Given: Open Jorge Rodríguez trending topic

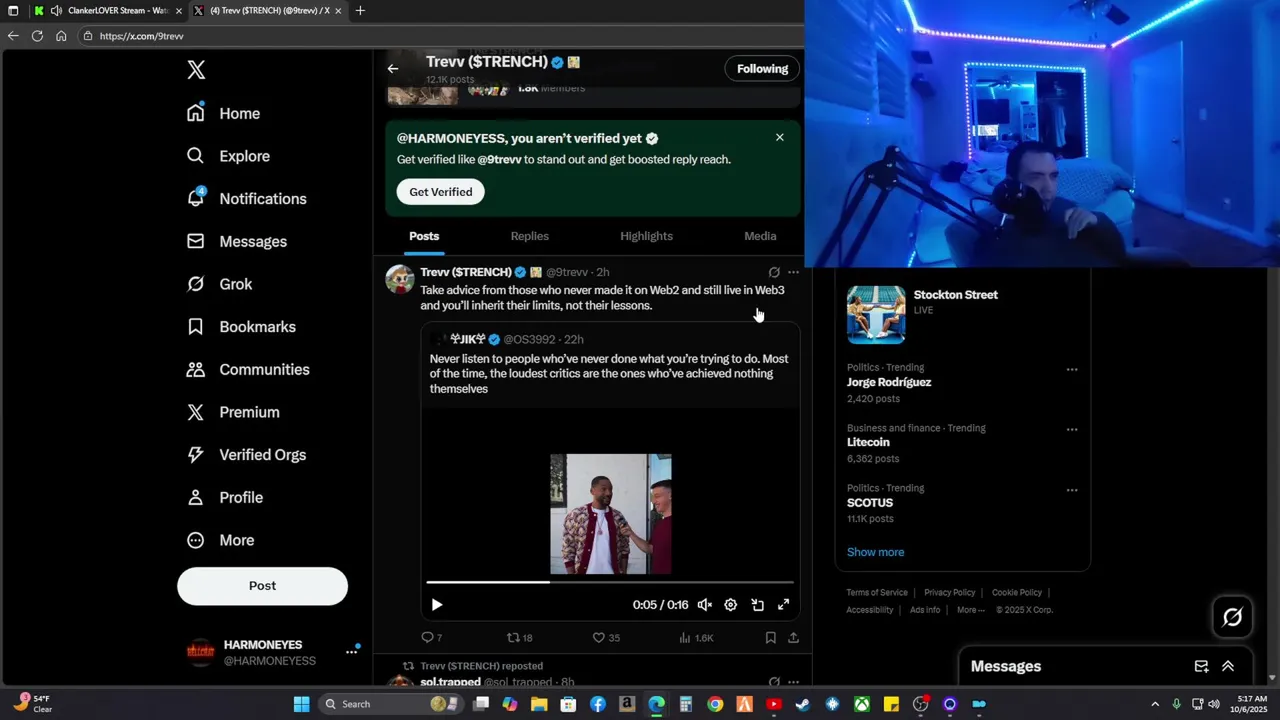Looking at the screenshot, I should pyautogui.click(x=888, y=382).
